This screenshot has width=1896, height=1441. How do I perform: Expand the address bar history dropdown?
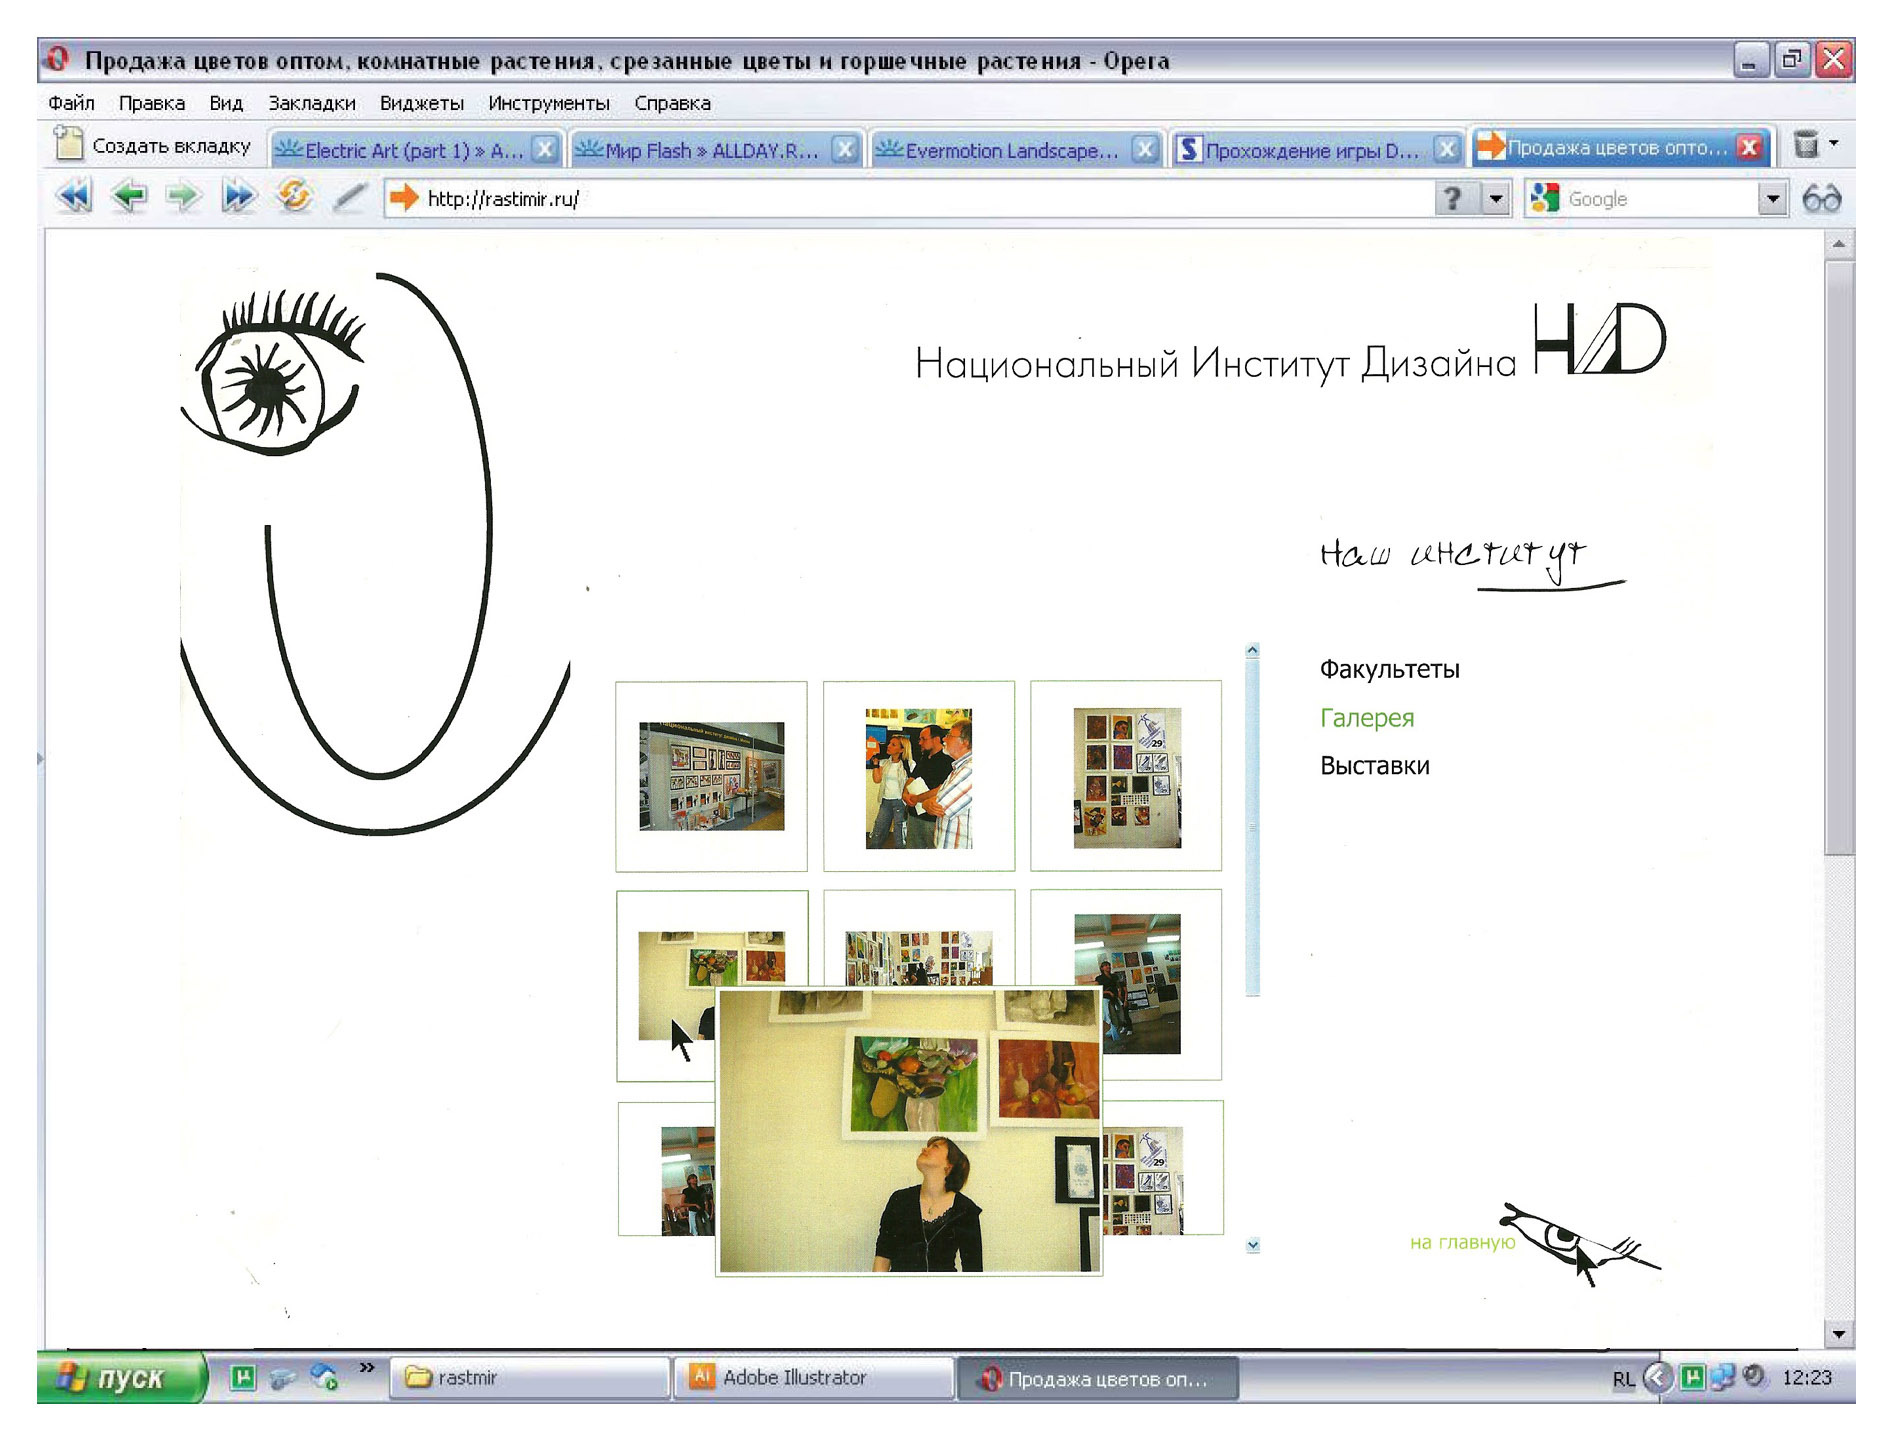click(1495, 199)
